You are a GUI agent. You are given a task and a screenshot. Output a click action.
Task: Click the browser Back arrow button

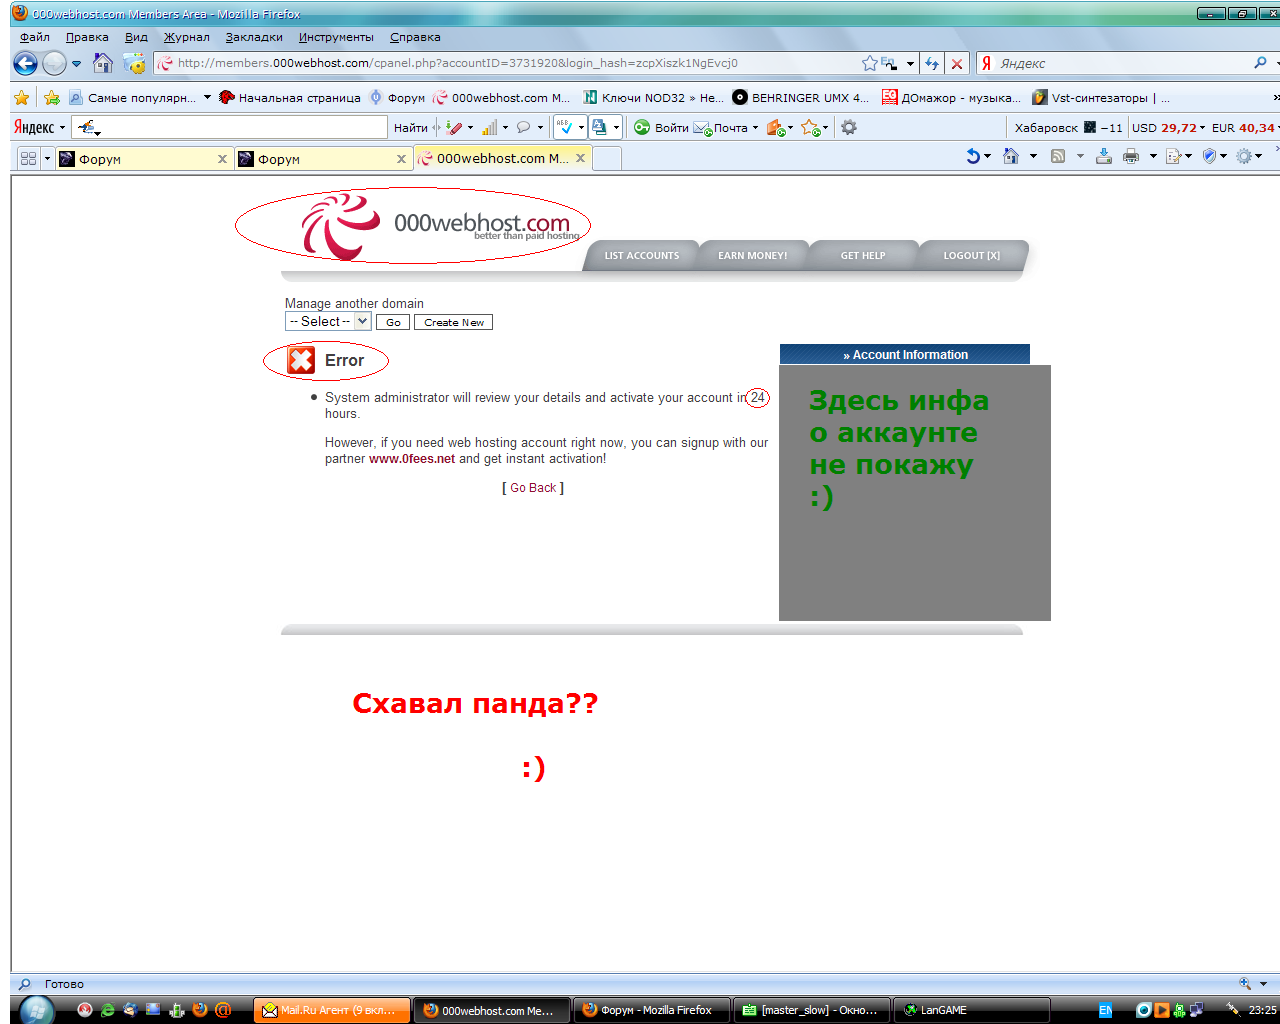tap(25, 63)
